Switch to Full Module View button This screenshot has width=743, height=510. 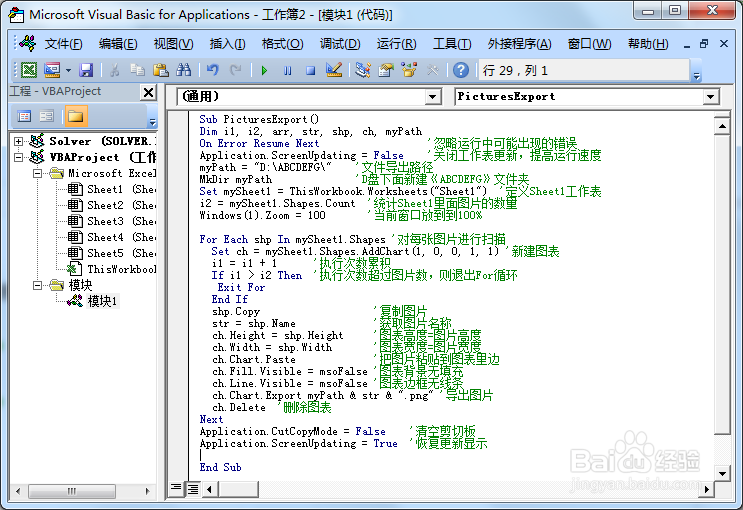pos(193,488)
